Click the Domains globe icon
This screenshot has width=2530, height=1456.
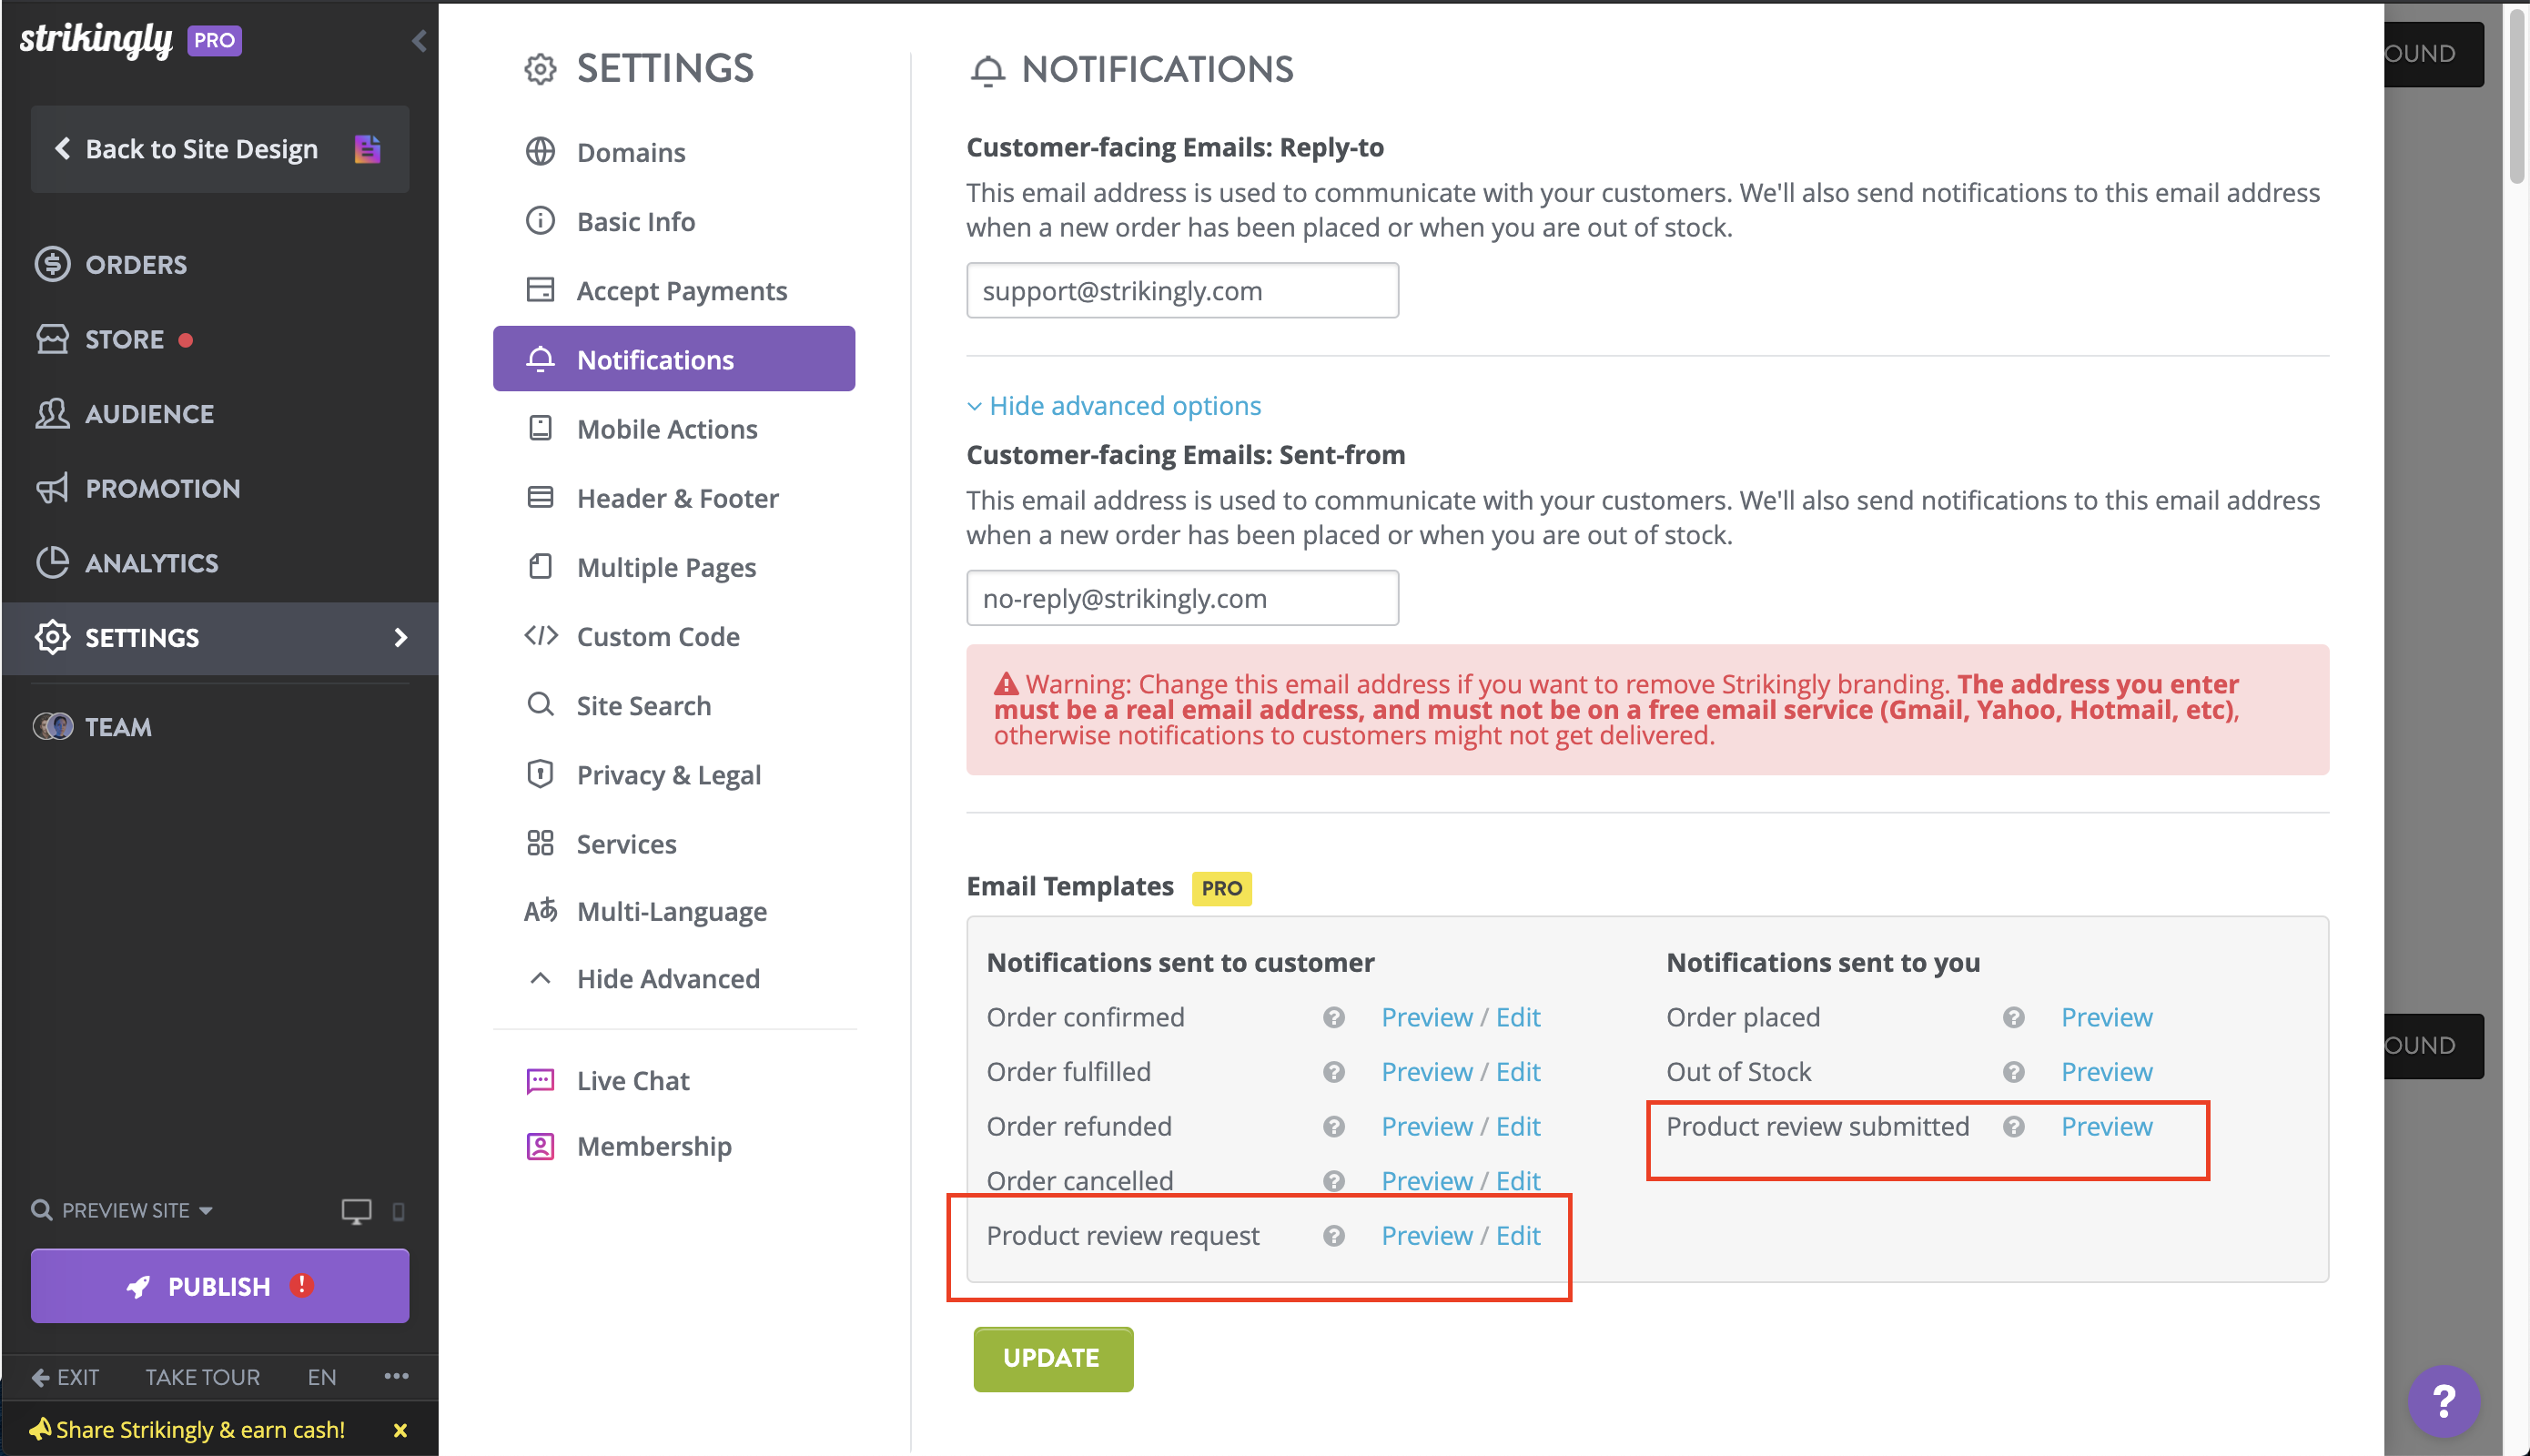[540, 152]
